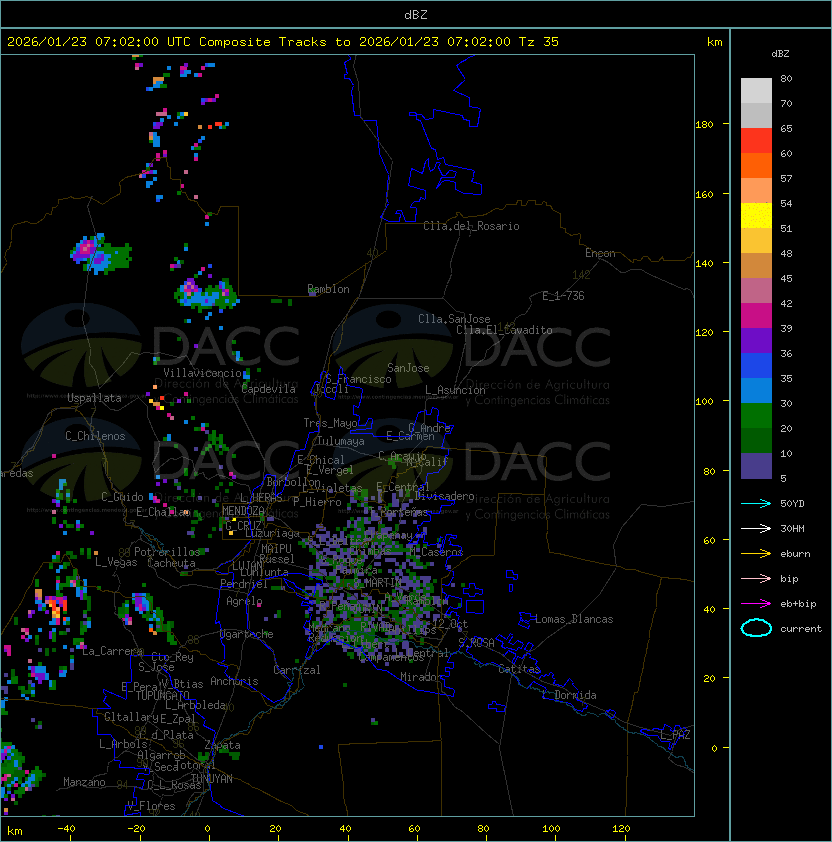
Task: Click the dBZ heading above the color scale
Action: click(780, 54)
